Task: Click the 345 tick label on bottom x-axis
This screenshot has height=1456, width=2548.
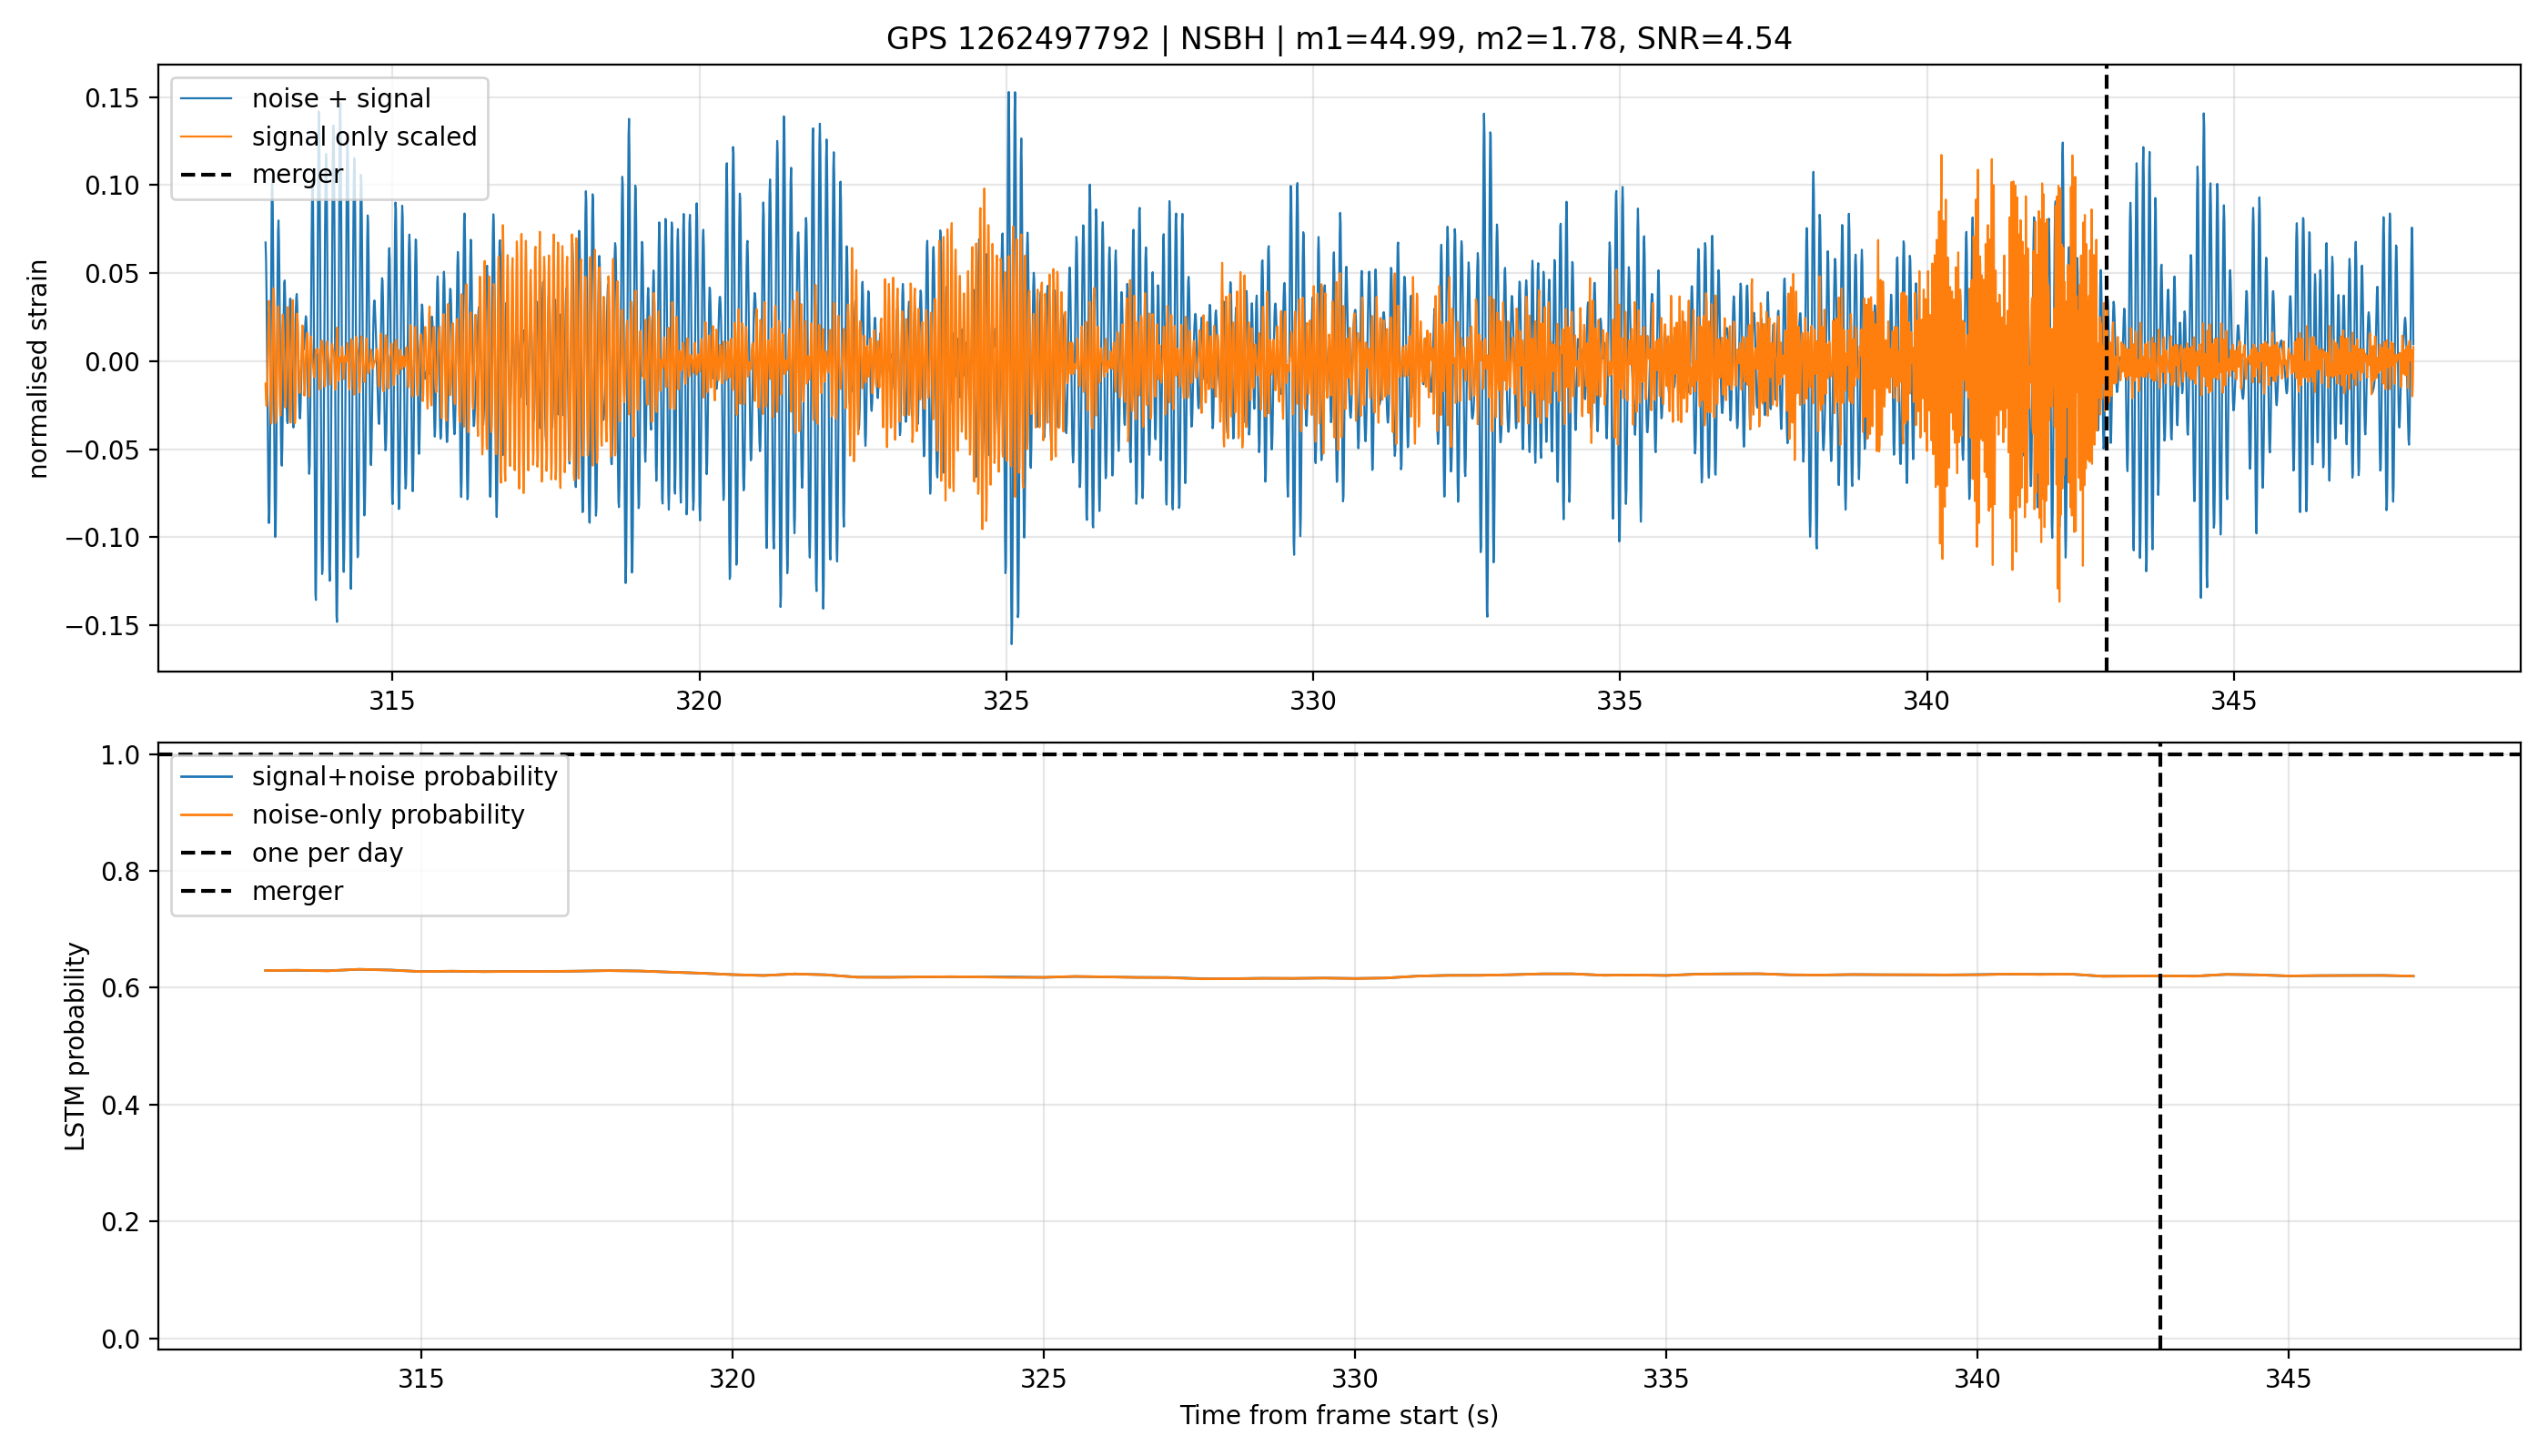Action: [x=2288, y=1380]
